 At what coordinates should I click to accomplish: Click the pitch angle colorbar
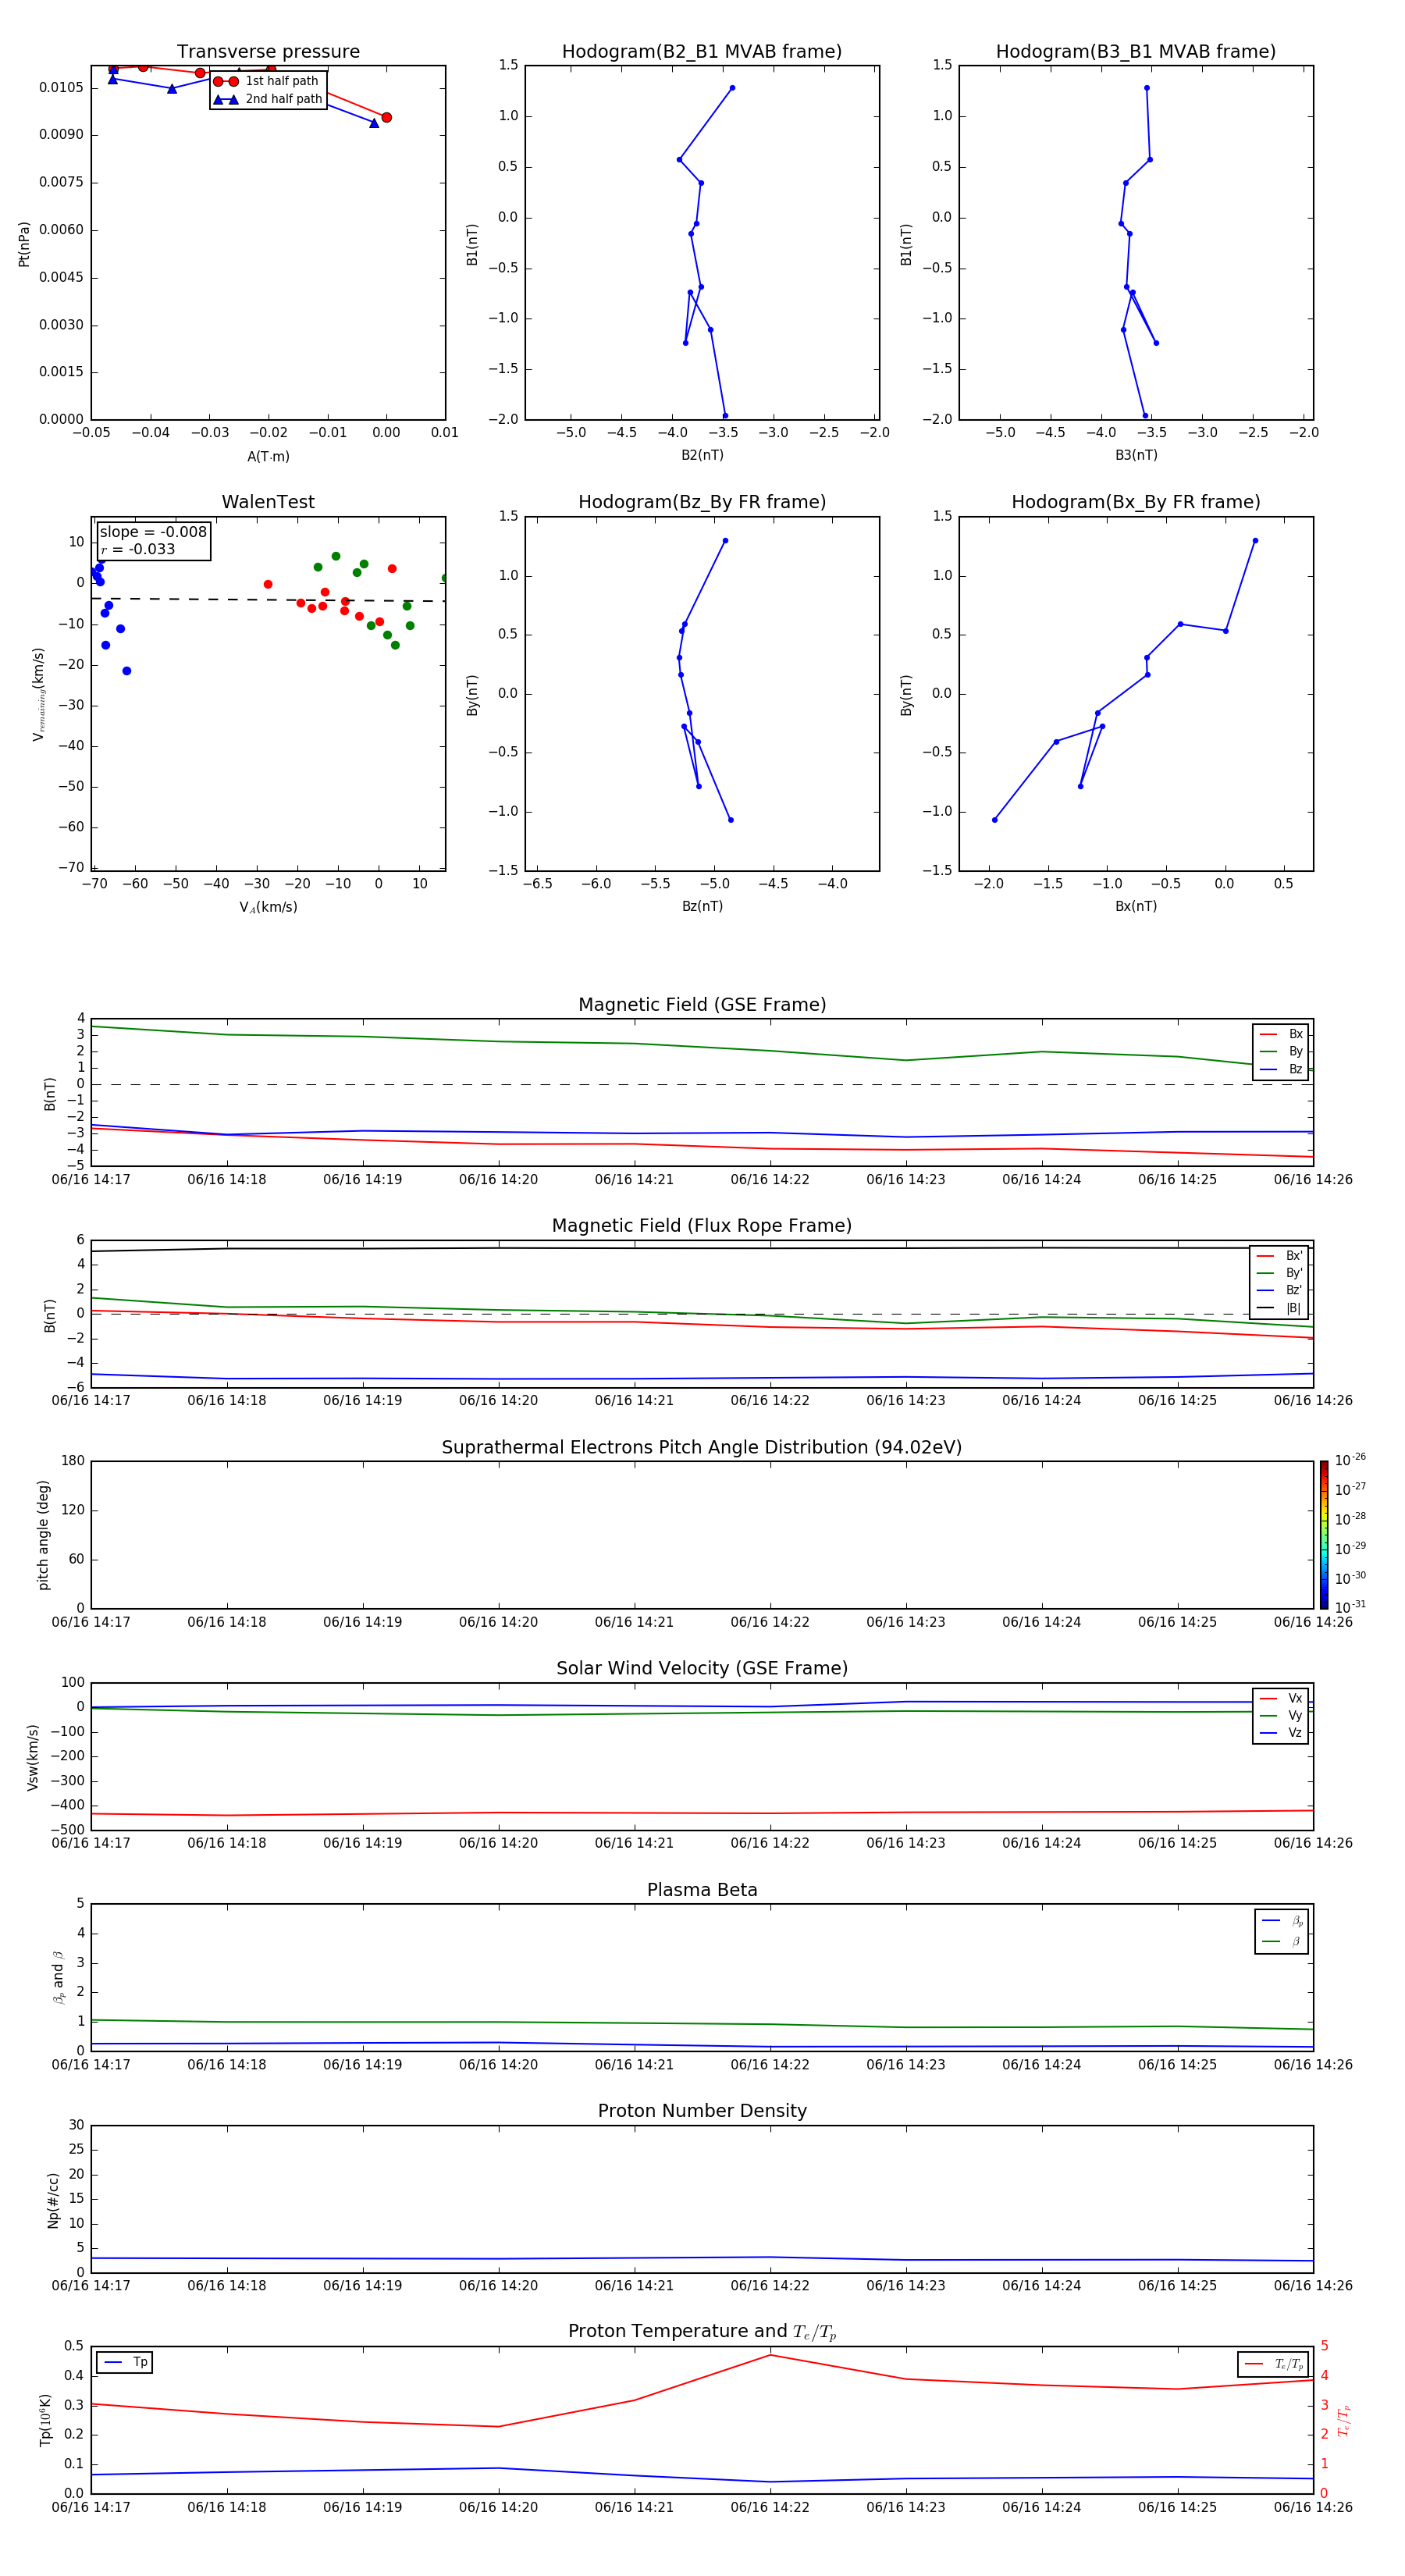(x=1324, y=1535)
